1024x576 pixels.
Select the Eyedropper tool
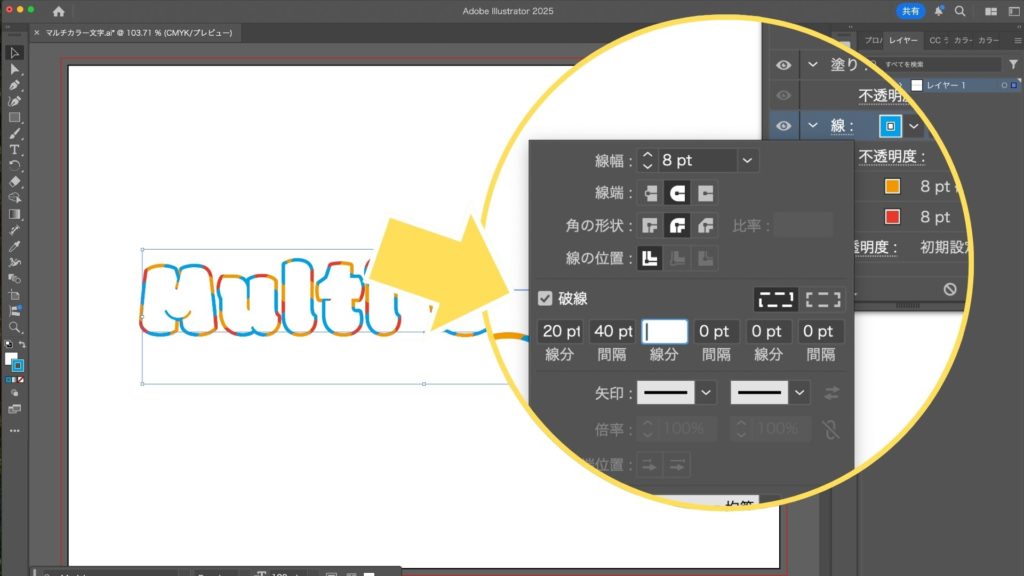pos(15,246)
